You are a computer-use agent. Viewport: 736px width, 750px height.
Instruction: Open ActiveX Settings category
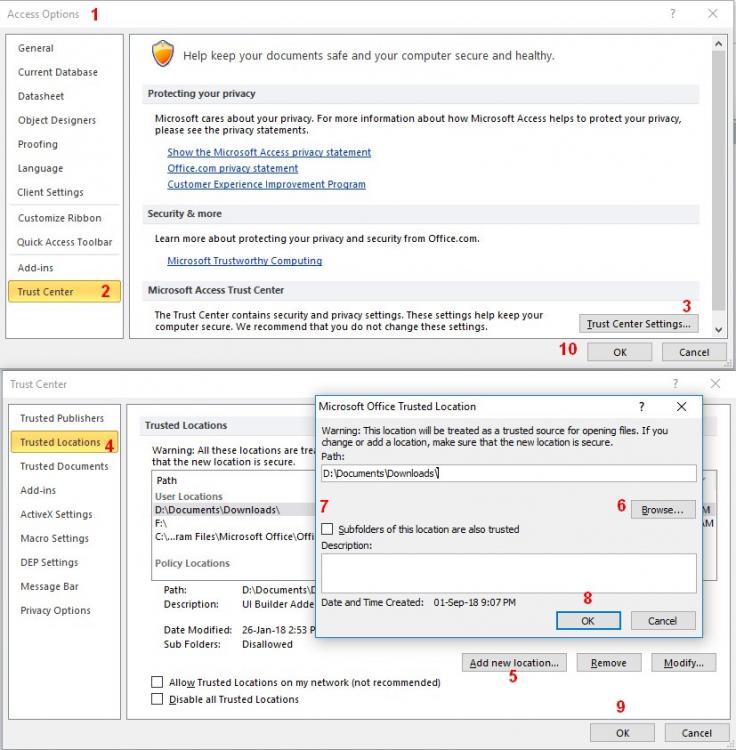click(56, 515)
